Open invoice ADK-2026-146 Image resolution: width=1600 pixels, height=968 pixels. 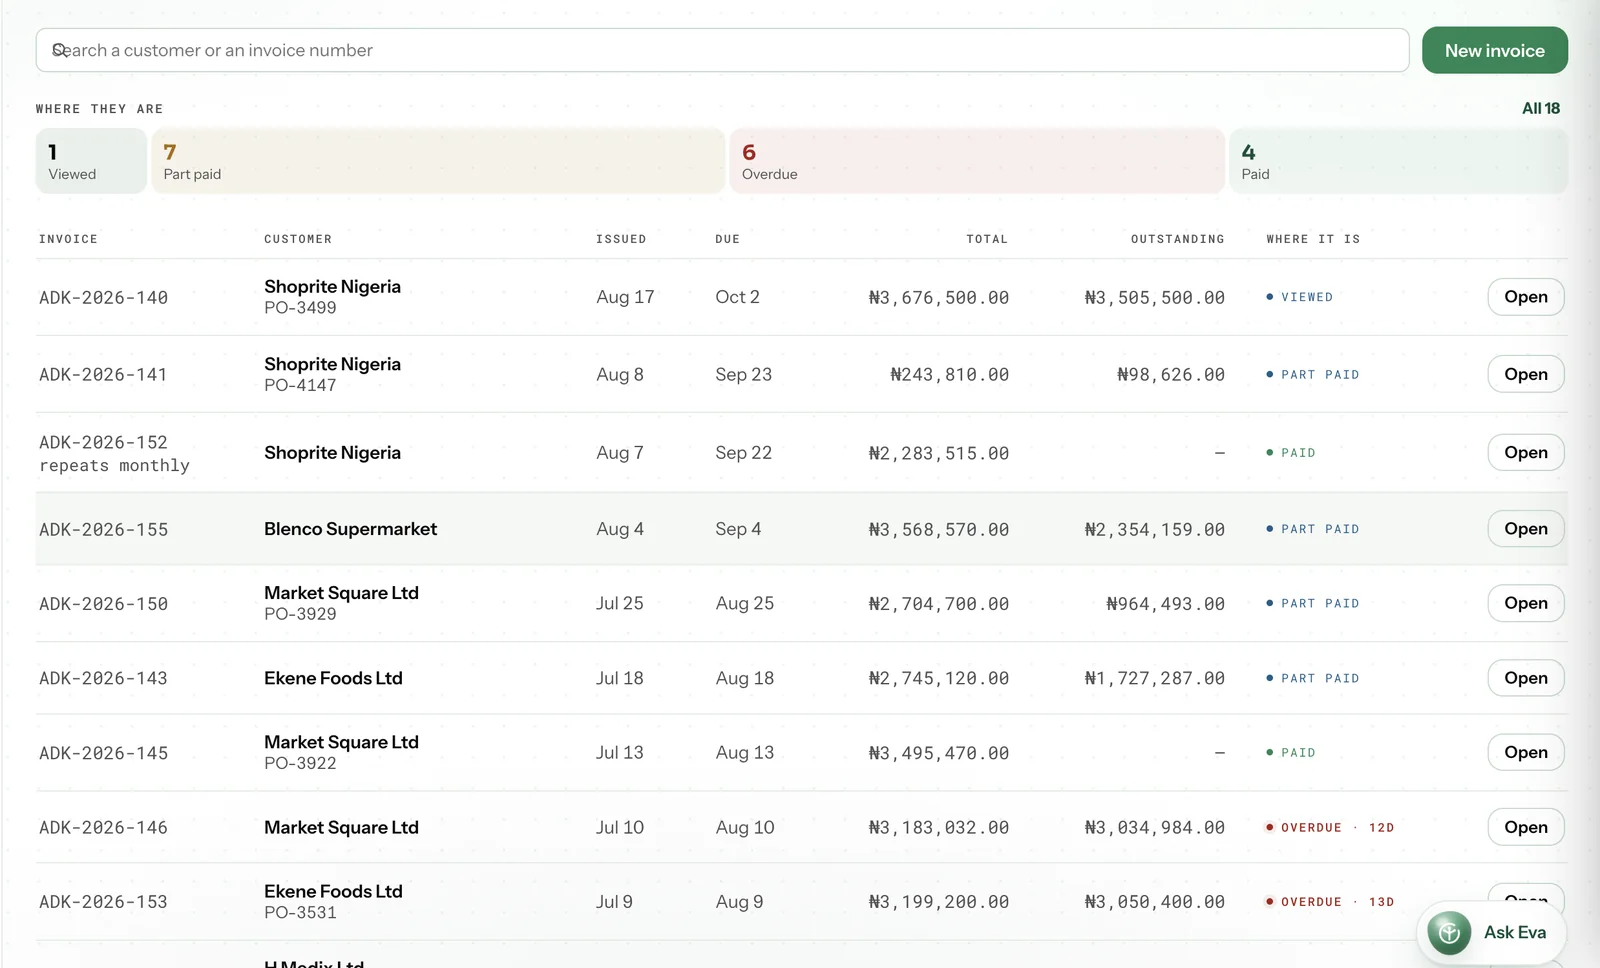coord(1526,827)
